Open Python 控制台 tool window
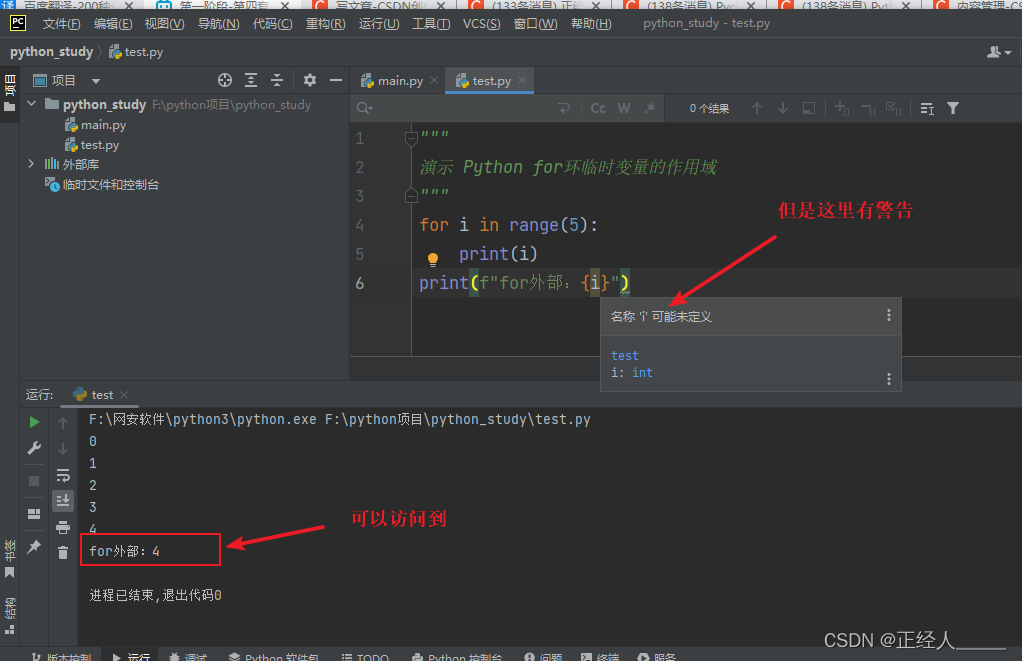 point(458,656)
